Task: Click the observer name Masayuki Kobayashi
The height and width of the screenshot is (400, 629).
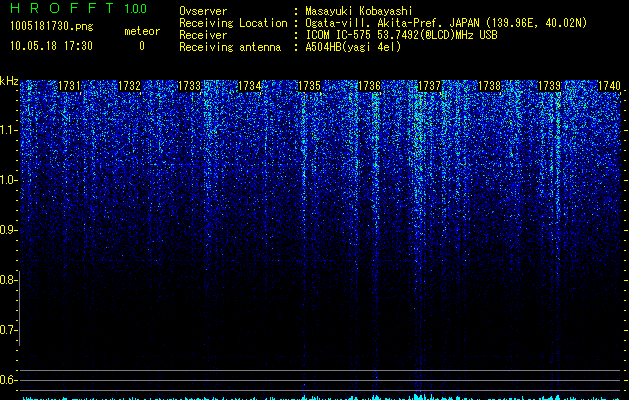Action: [359, 11]
